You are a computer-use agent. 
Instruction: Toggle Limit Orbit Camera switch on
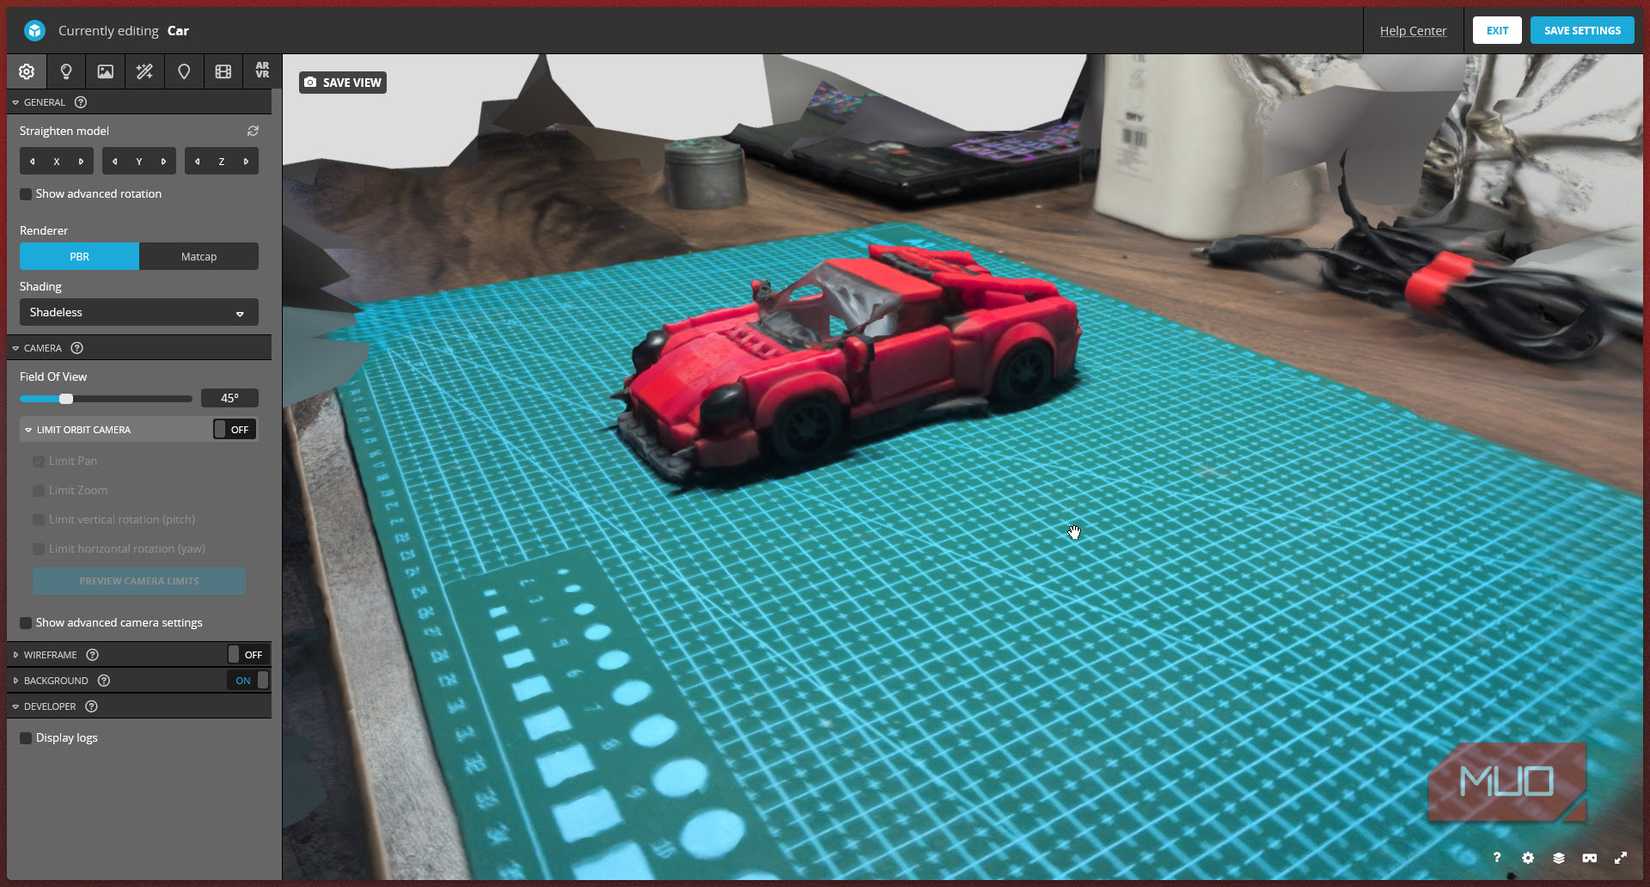tap(235, 430)
